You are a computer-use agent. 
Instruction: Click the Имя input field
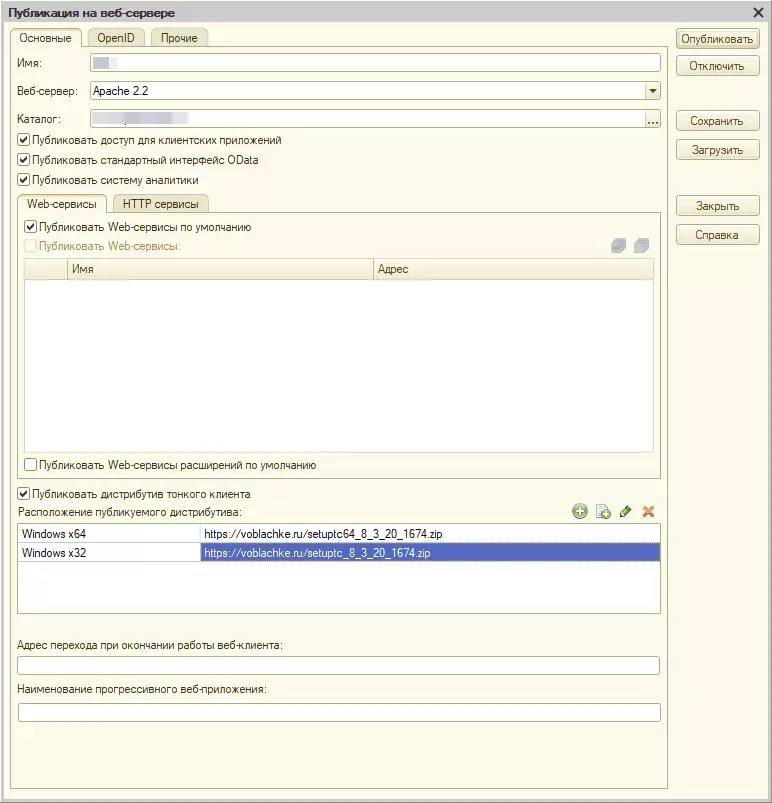tap(375, 63)
